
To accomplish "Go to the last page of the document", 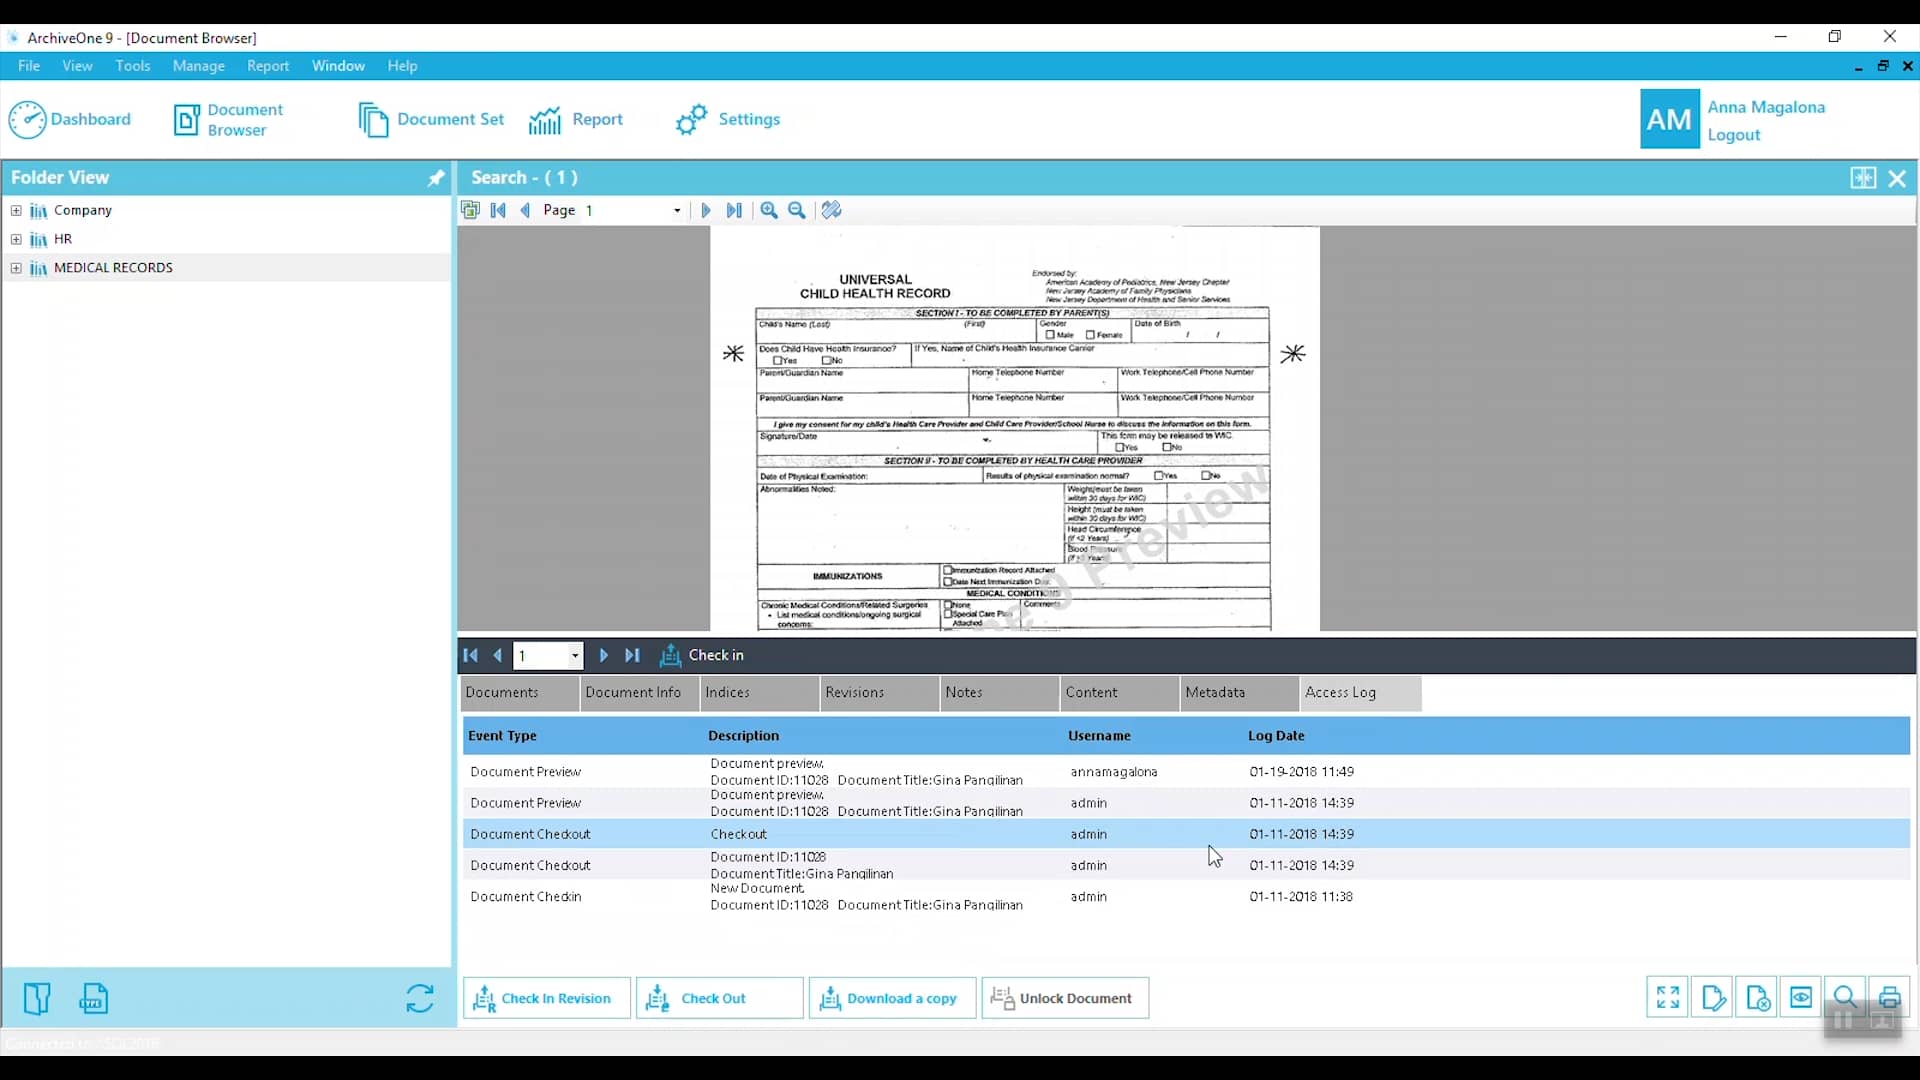I will pyautogui.click(x=735, y=210).
